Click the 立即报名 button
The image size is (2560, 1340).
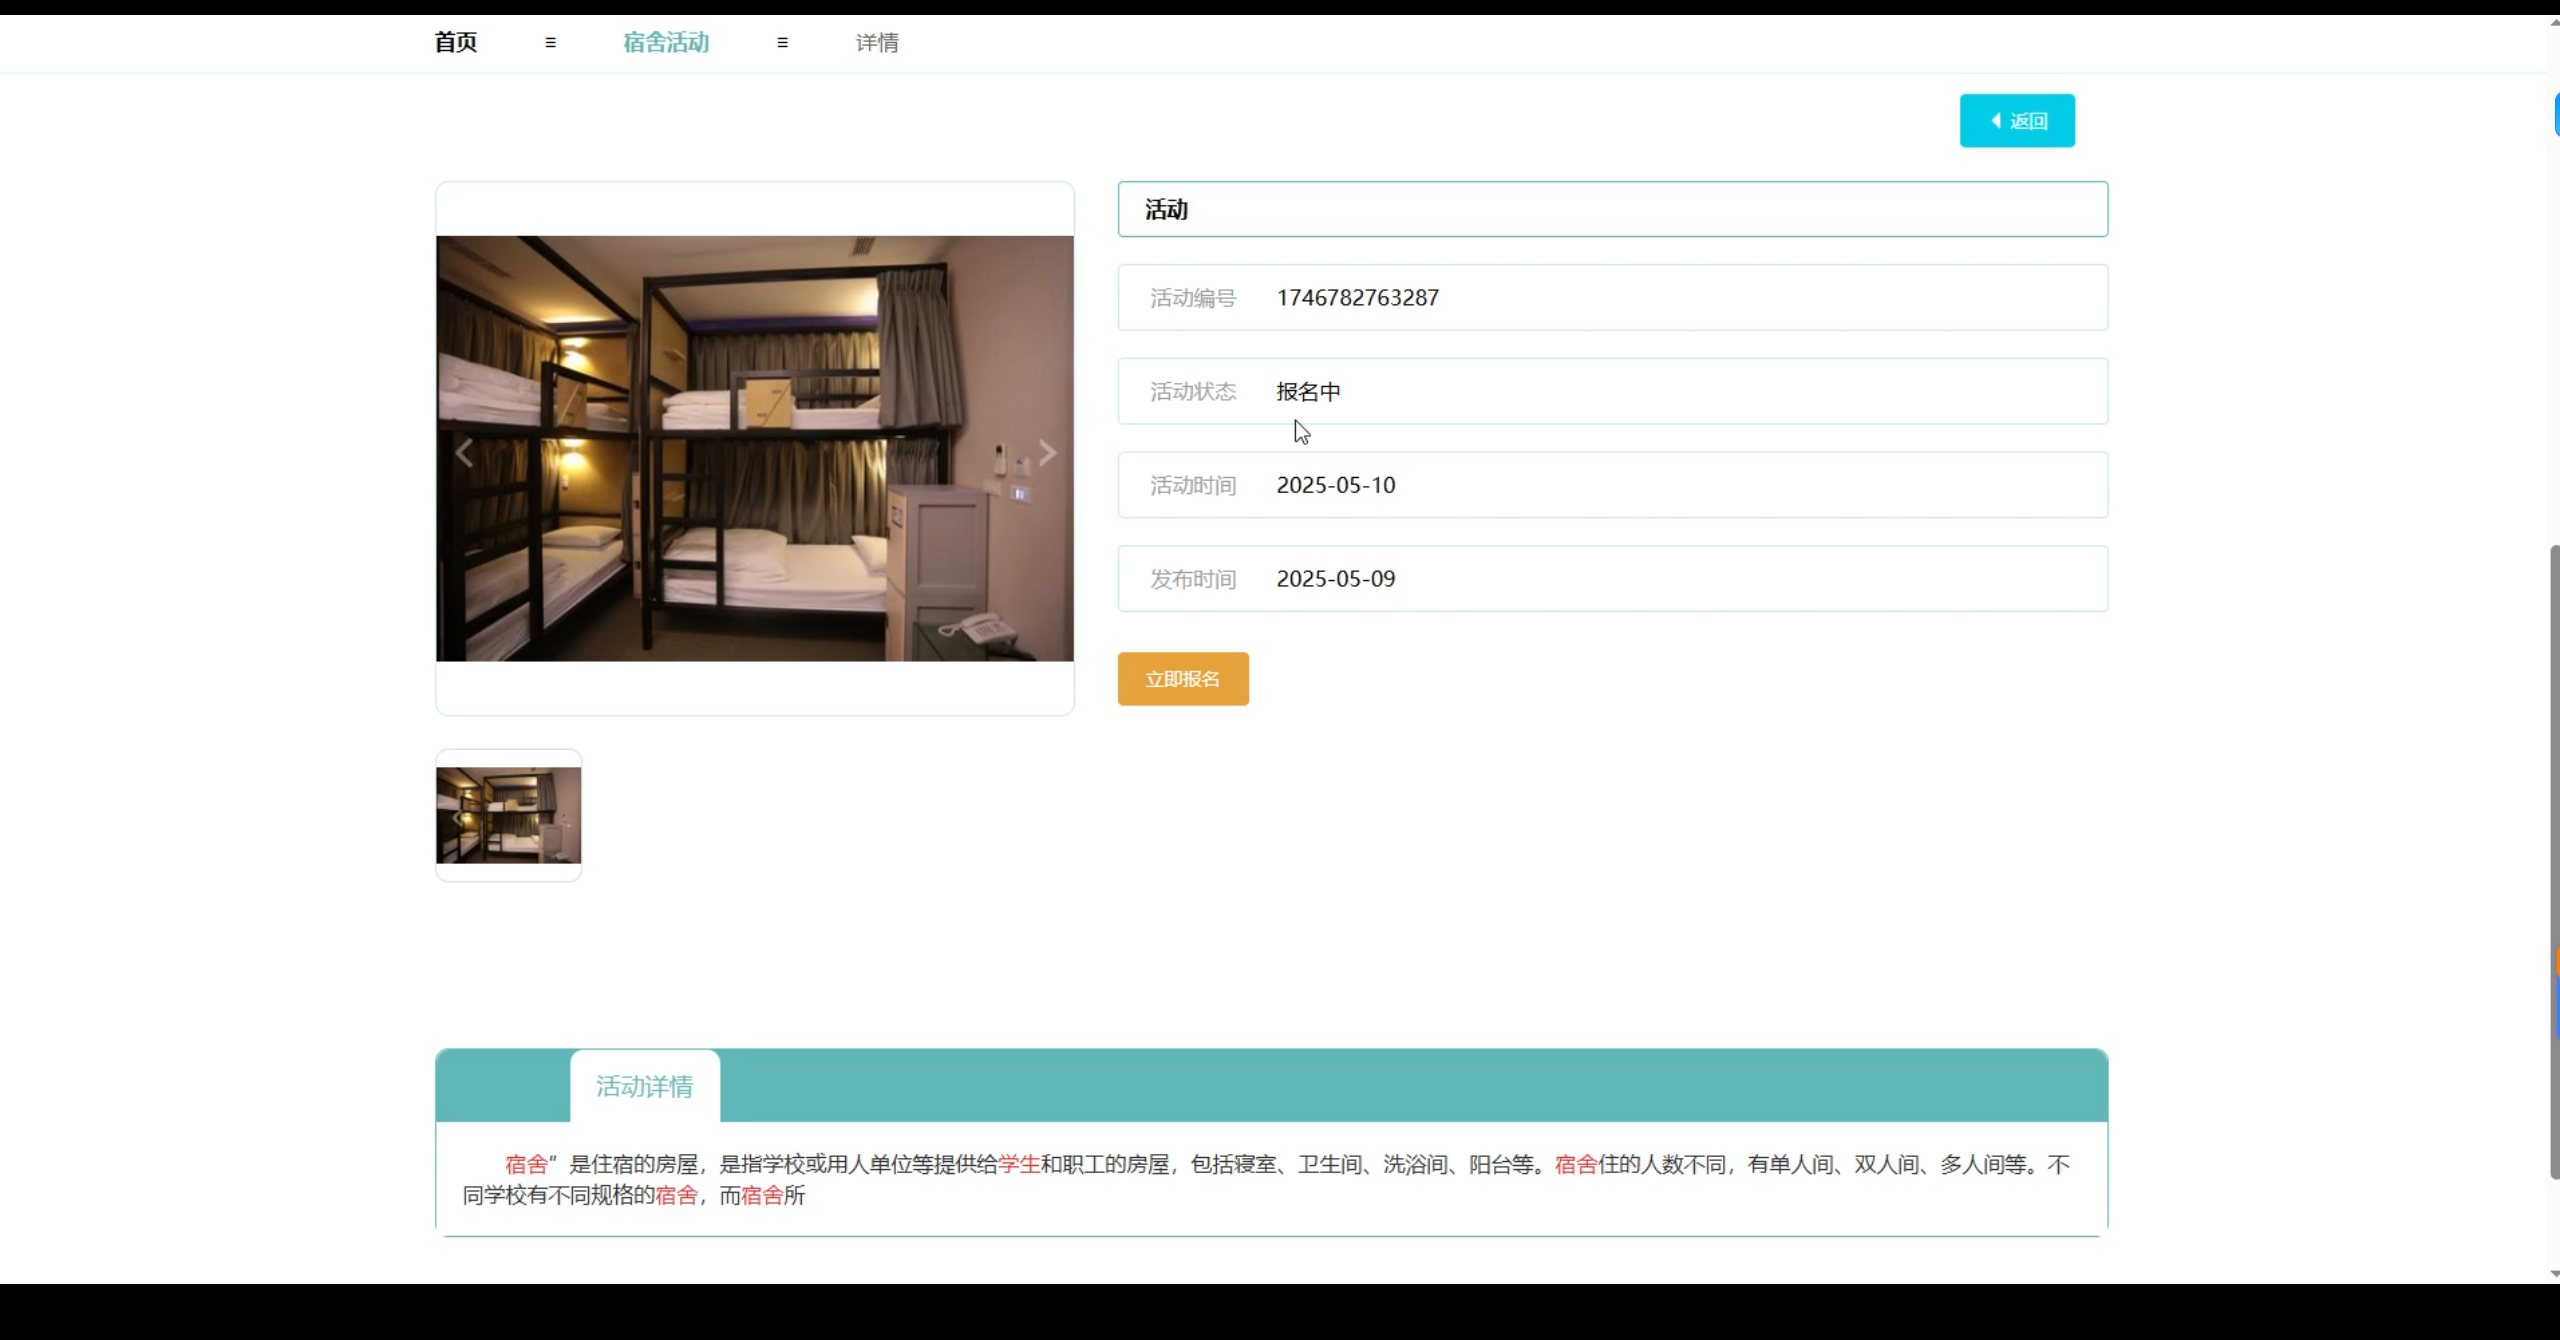[x=1183, y=678]
